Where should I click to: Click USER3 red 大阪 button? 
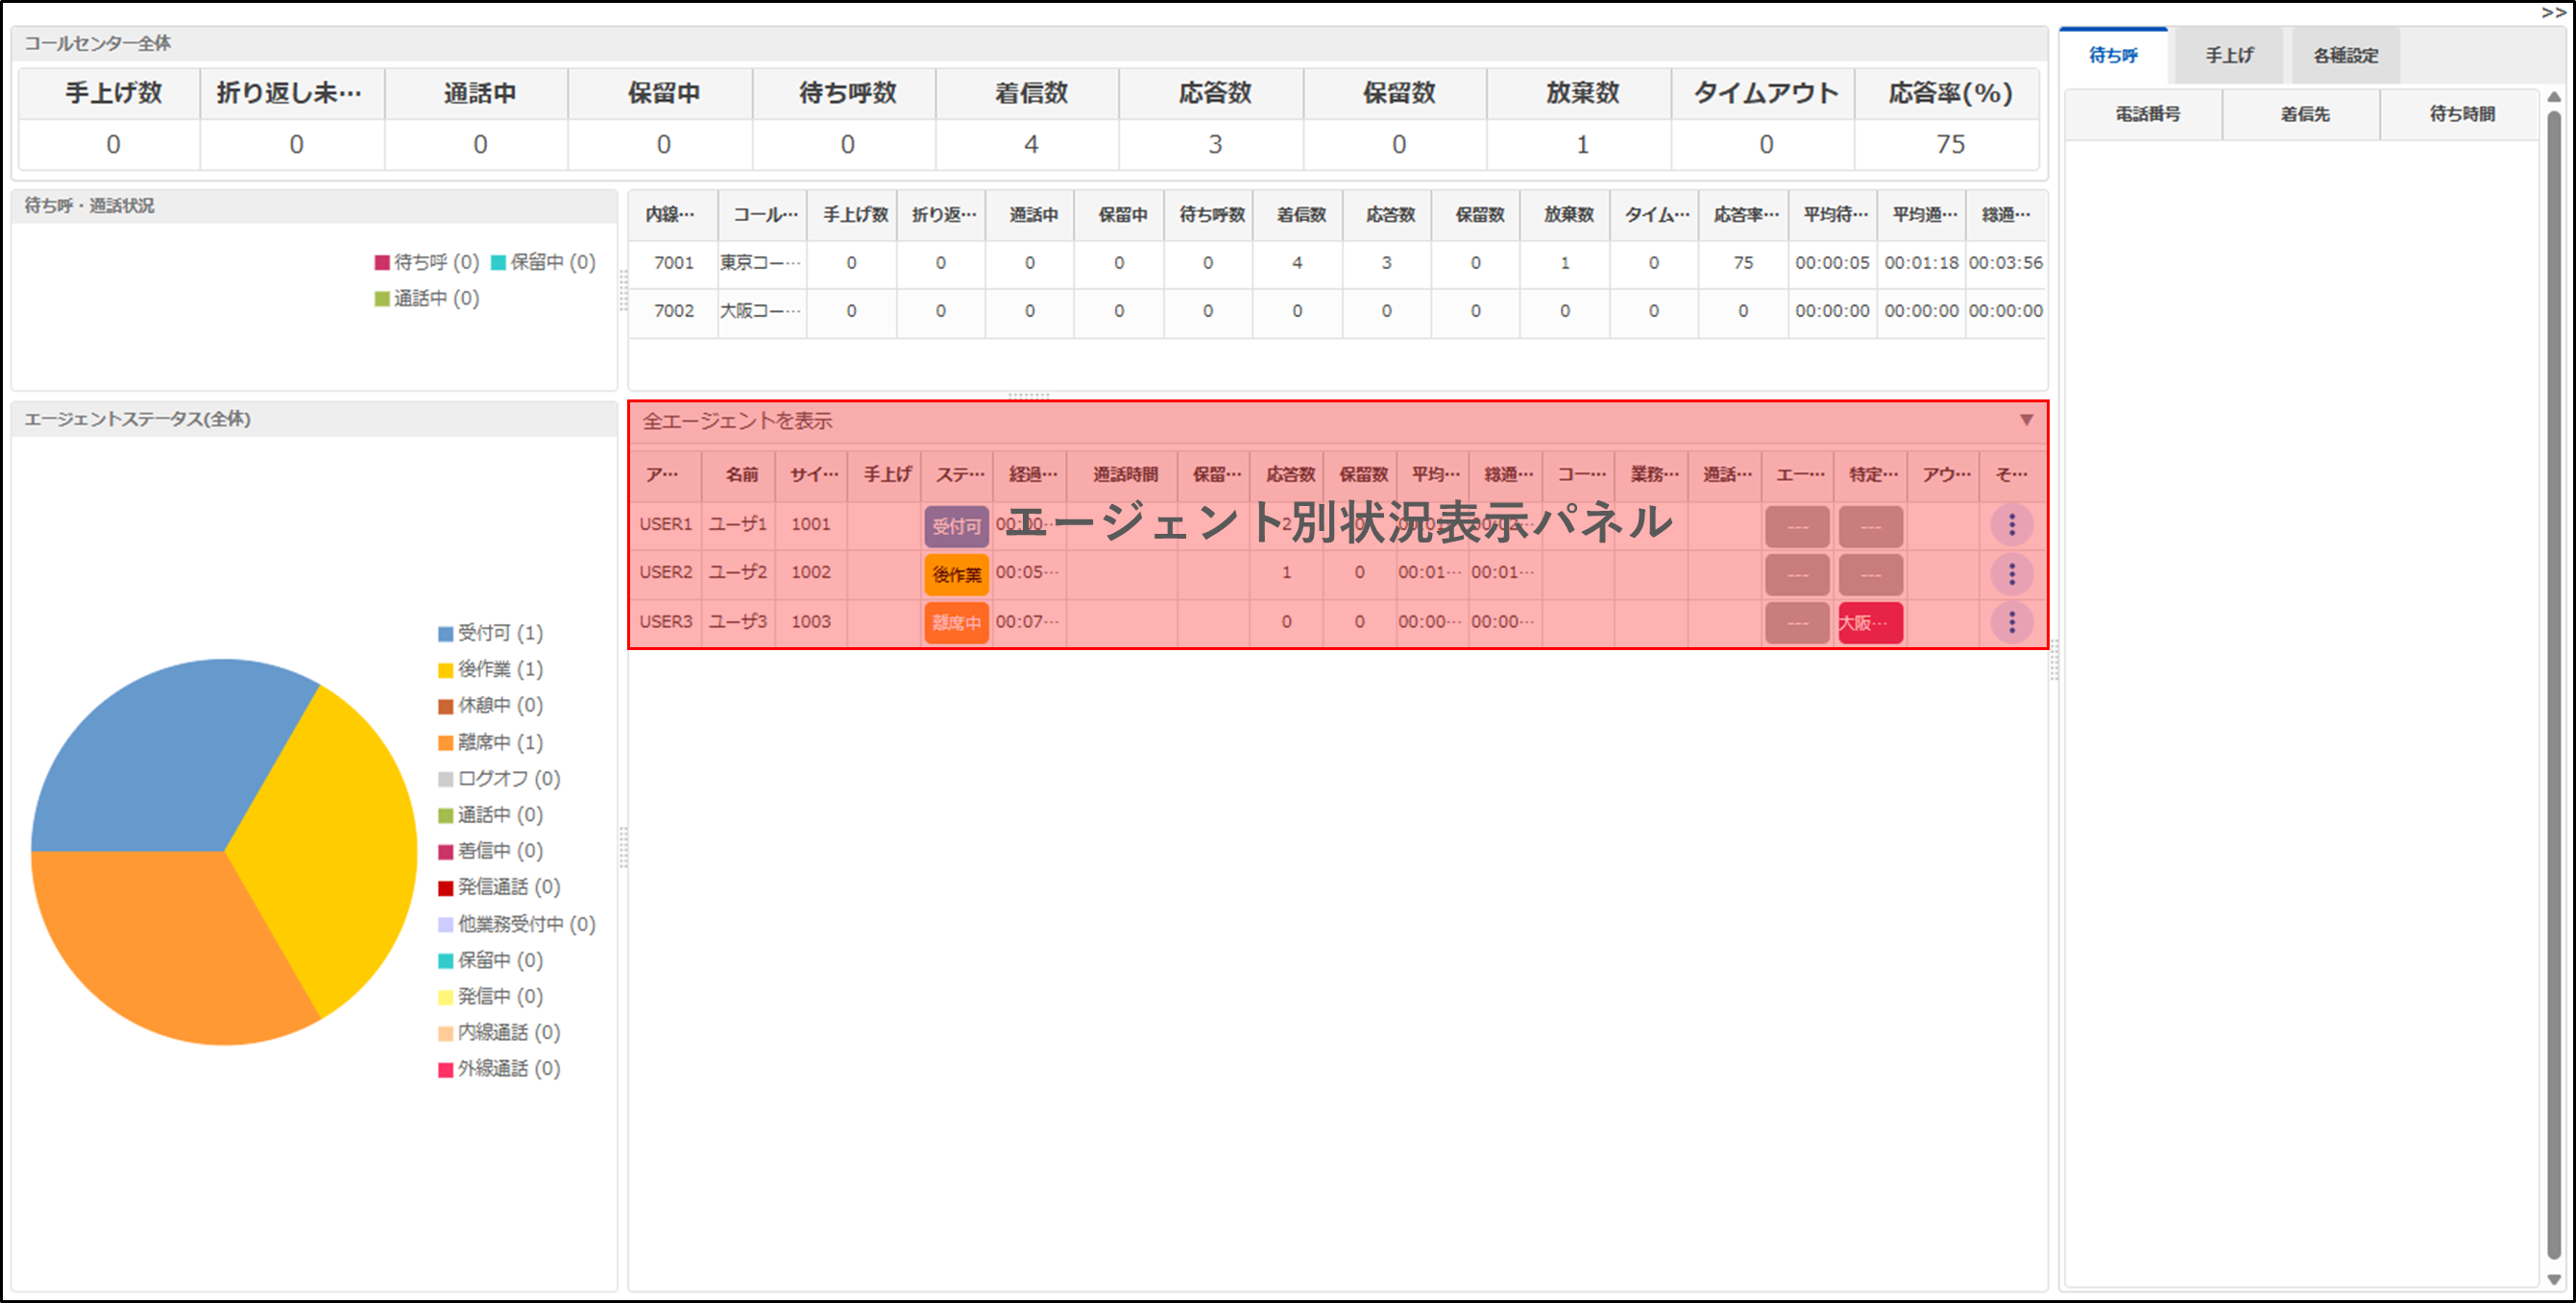coord(1869,622)
